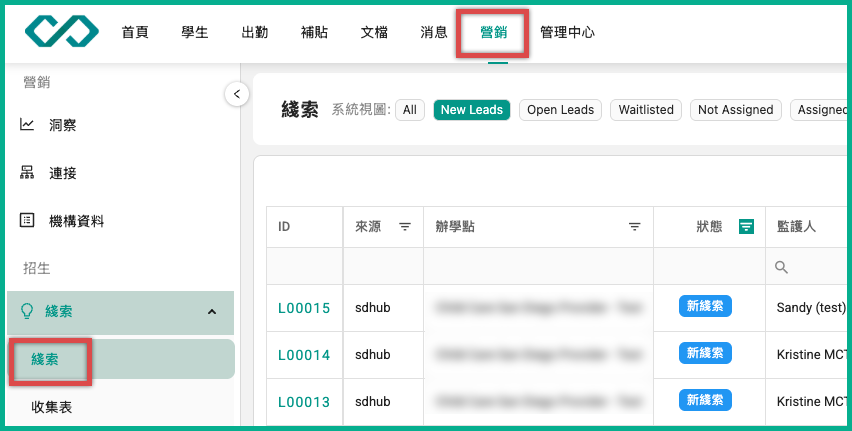Viewport: 852px width, 431px height.
Task: Click the Kristine guardian in row L00013
Action: (x=812, y=401)
